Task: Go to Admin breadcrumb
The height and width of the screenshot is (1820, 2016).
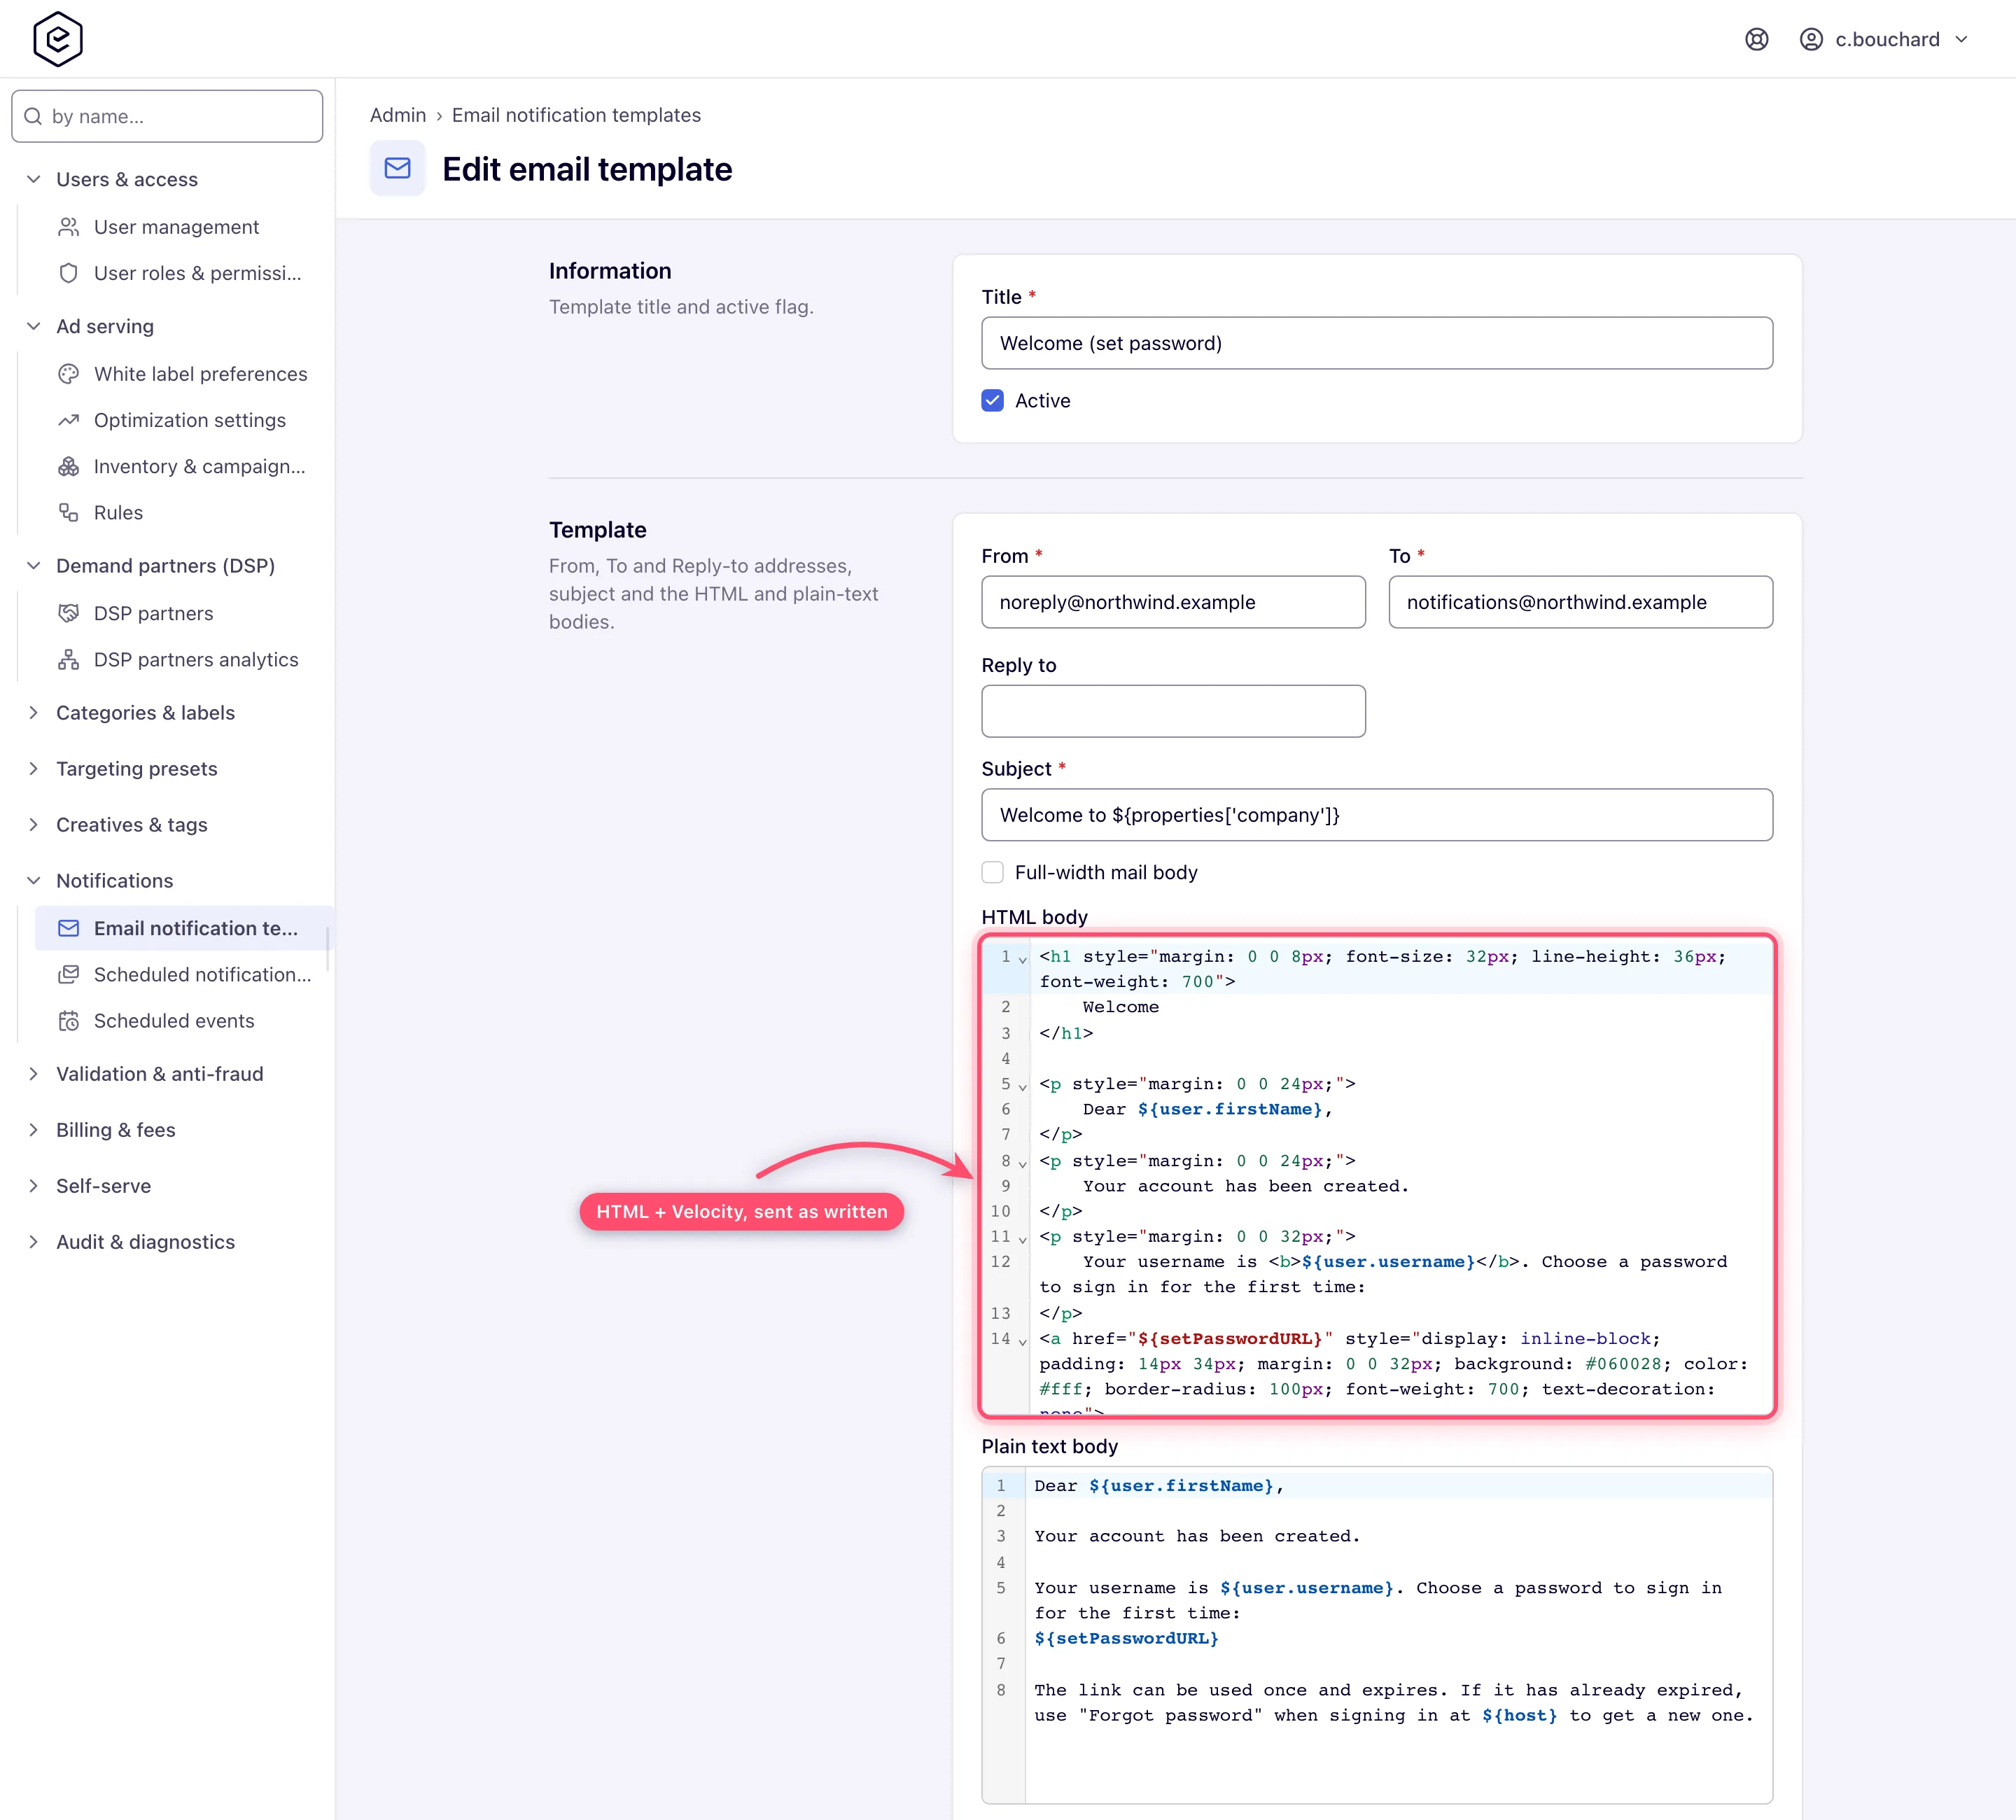Action: [398, 115]
